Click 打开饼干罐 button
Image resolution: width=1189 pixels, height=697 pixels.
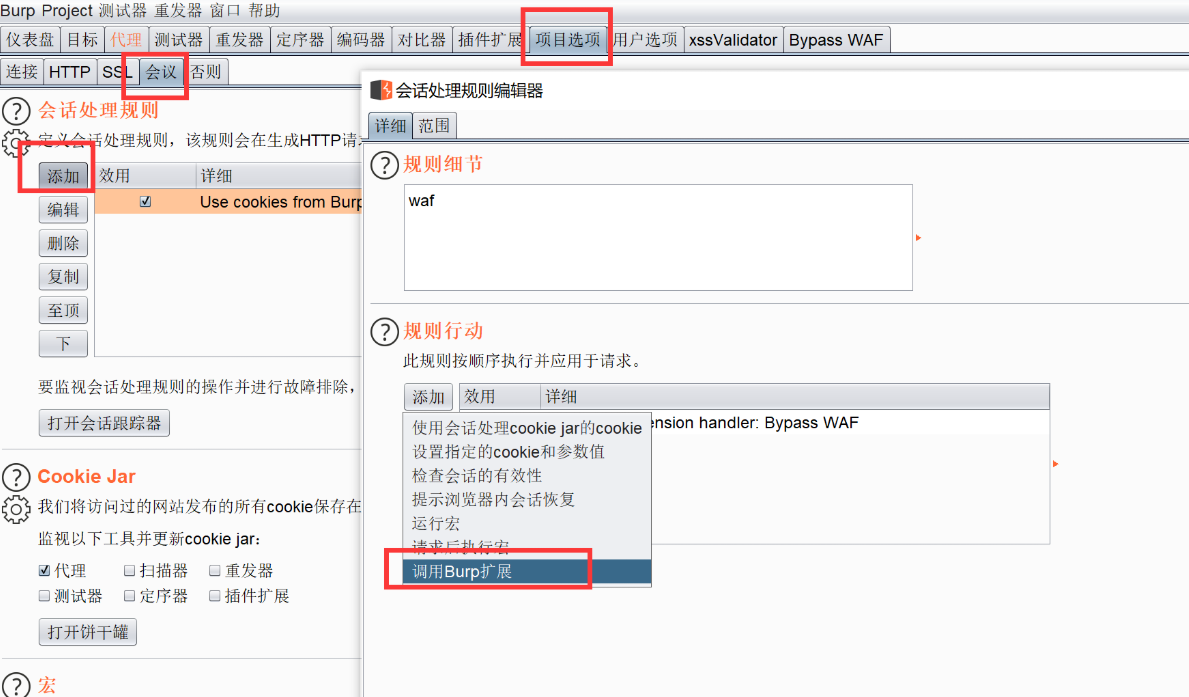(88, 632)
